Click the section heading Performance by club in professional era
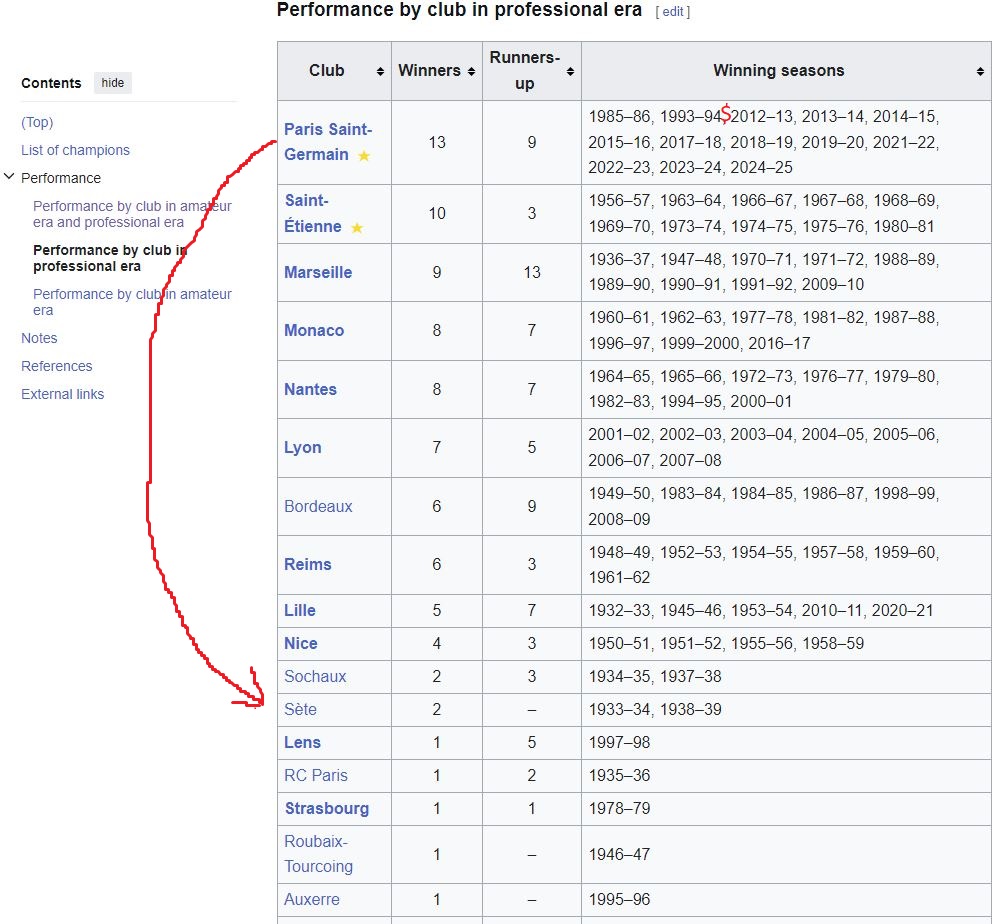 [x=459, y=10]
